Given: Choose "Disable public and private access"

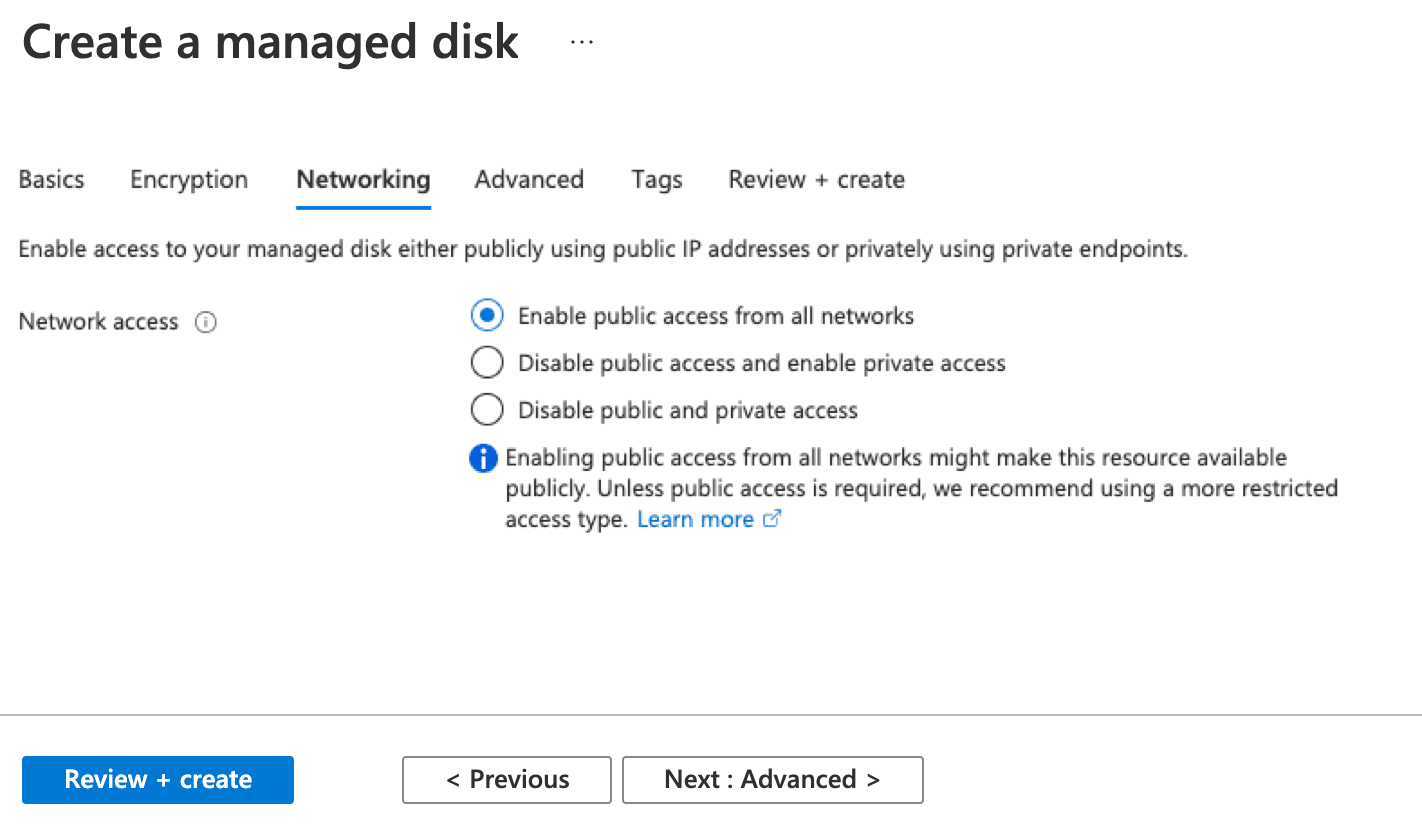Looking at the screenshot, I should tap(487, 409).
